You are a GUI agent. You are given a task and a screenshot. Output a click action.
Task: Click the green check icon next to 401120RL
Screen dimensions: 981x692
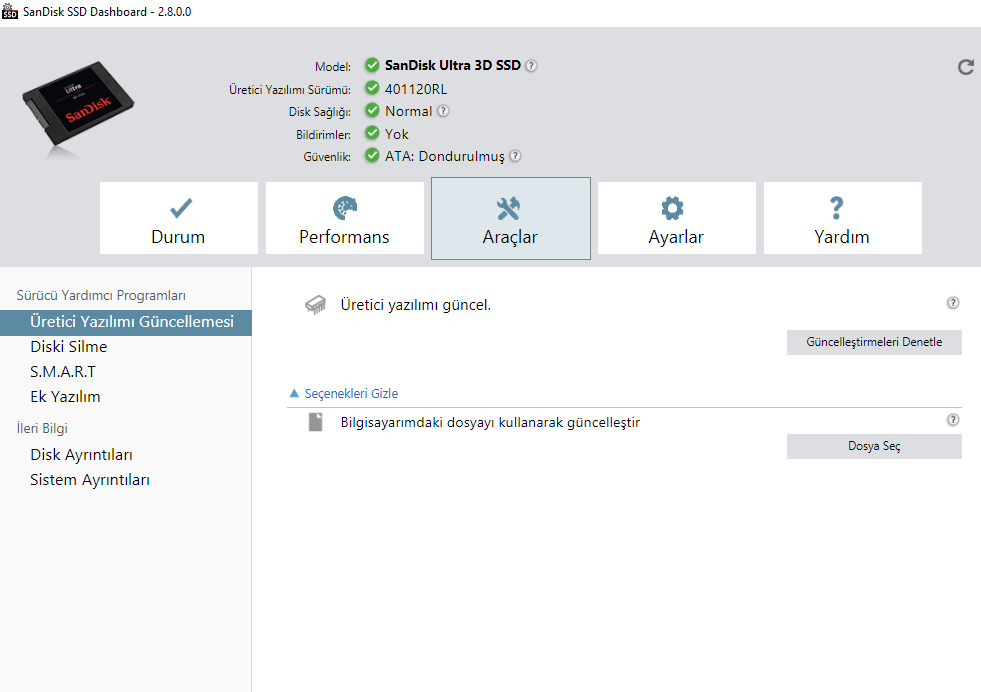tap(372, 88)
